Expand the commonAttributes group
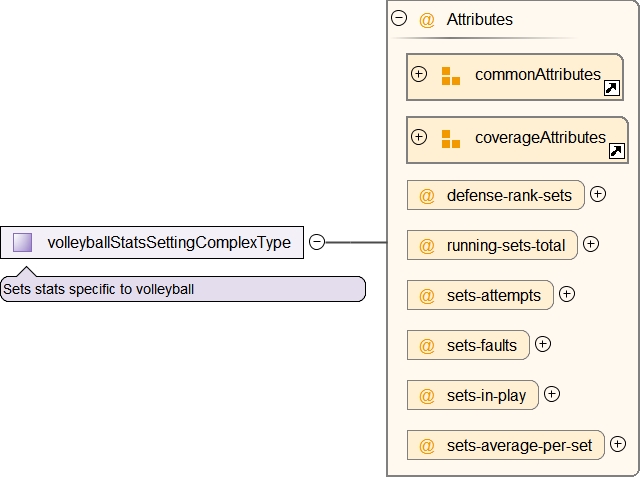Screen dimensions: 641x478 (419, 75)
